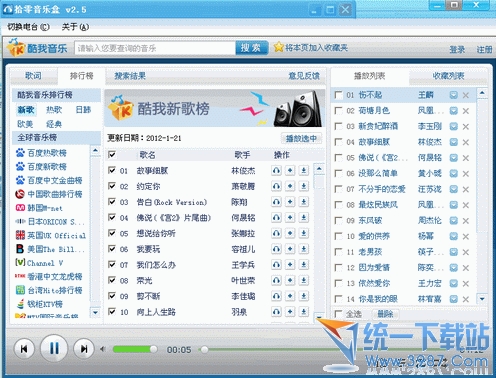Click the 搜索 button

tap(251, 48)
